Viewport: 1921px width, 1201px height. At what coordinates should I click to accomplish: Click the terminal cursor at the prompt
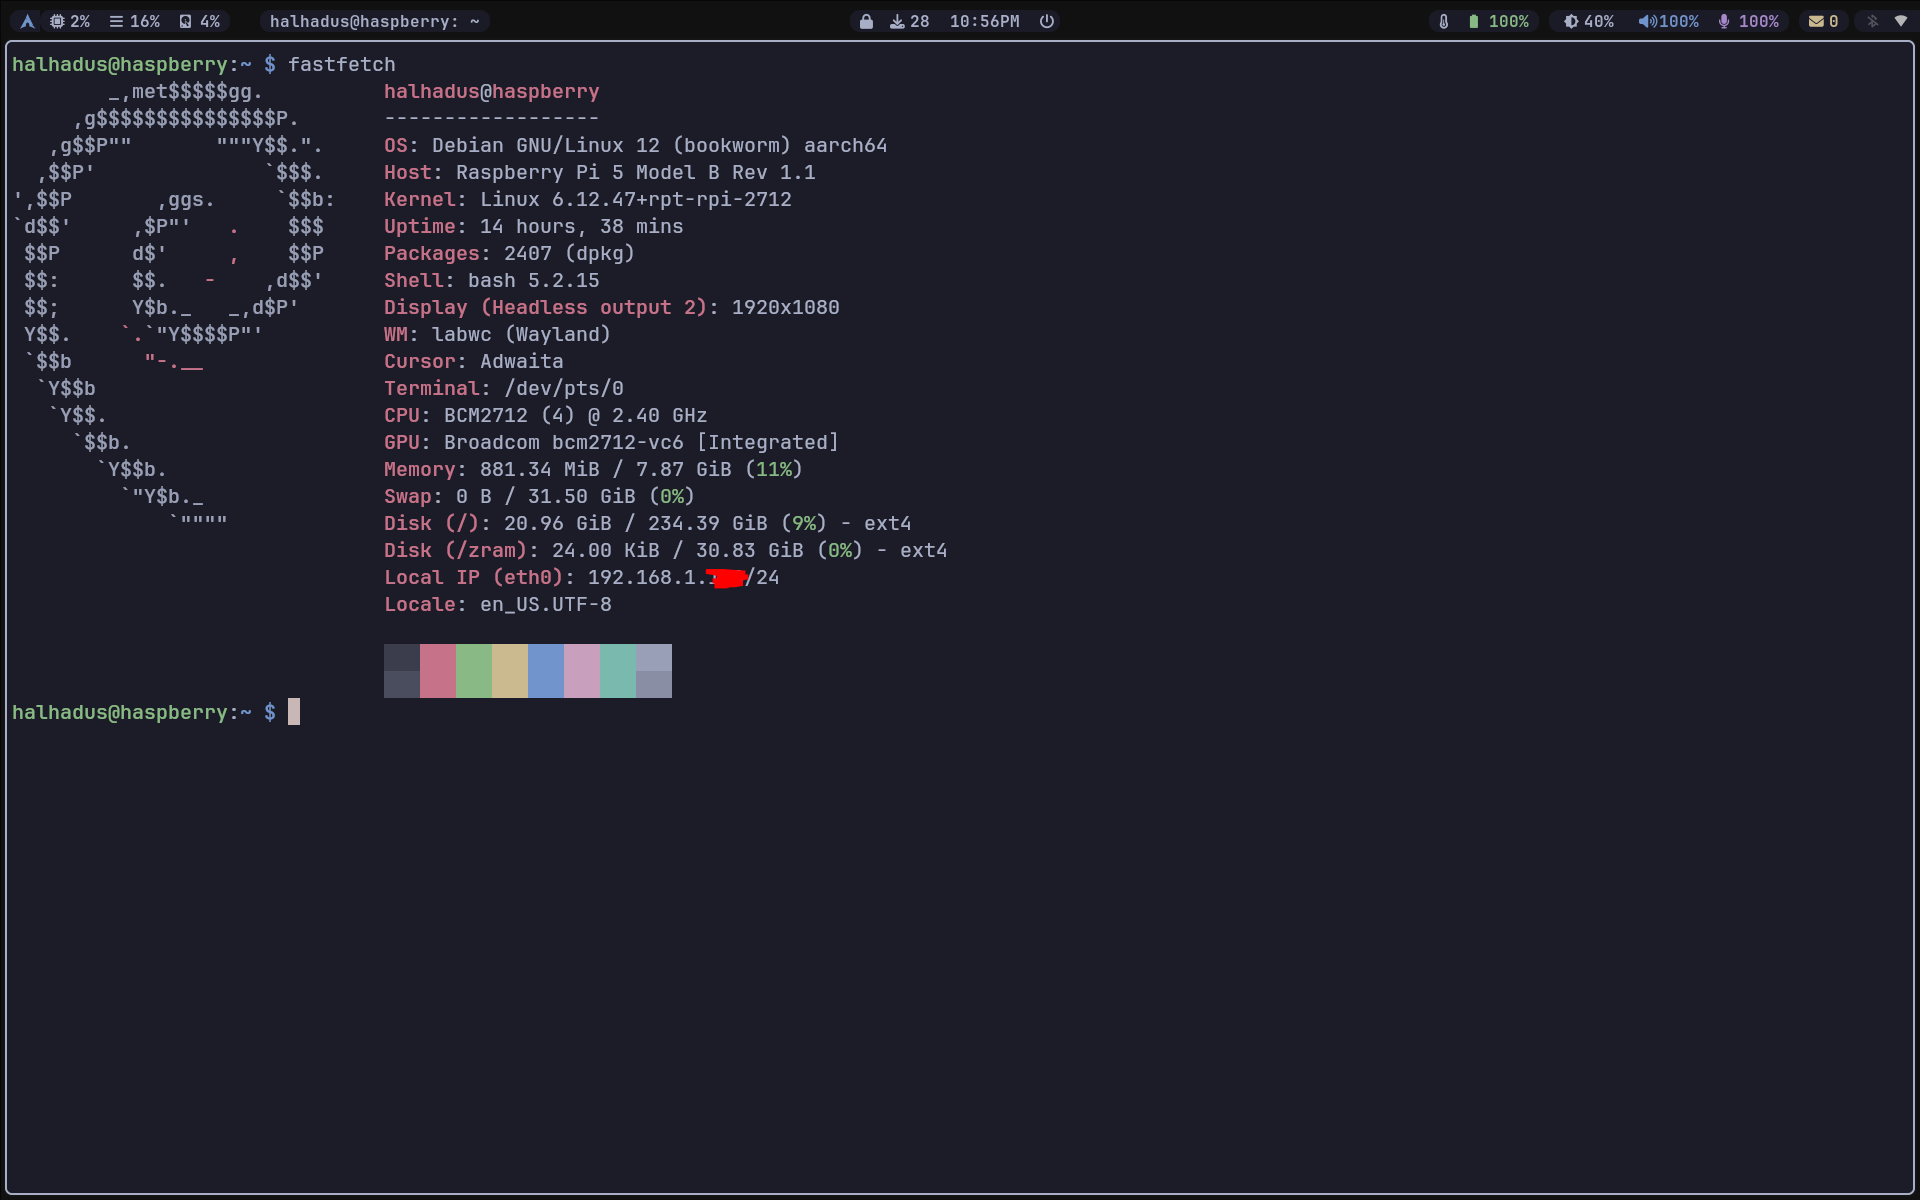[294, 712]
